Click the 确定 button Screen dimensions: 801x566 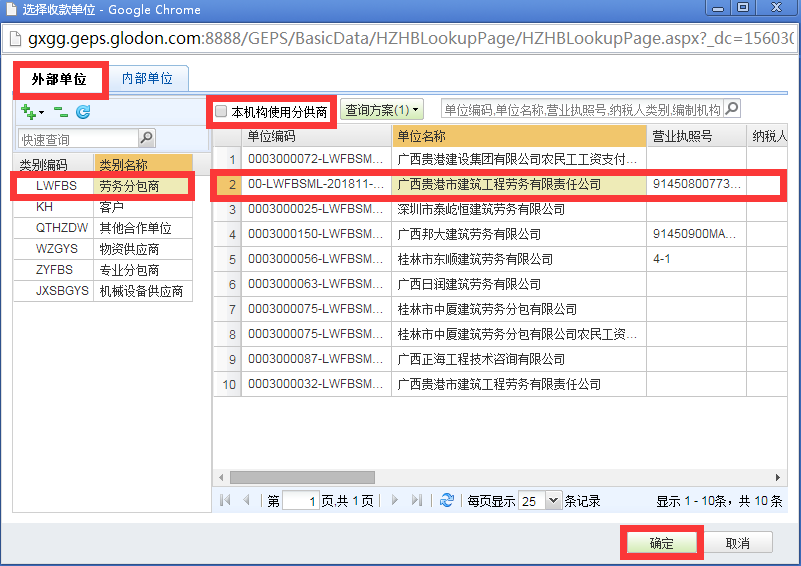click(x=662, y=543)
